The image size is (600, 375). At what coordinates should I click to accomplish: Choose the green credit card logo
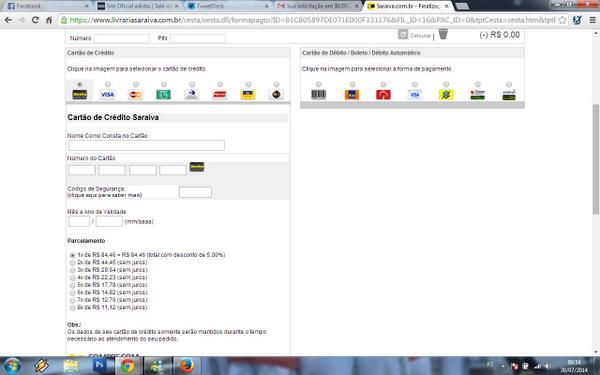tap(163, 94)
